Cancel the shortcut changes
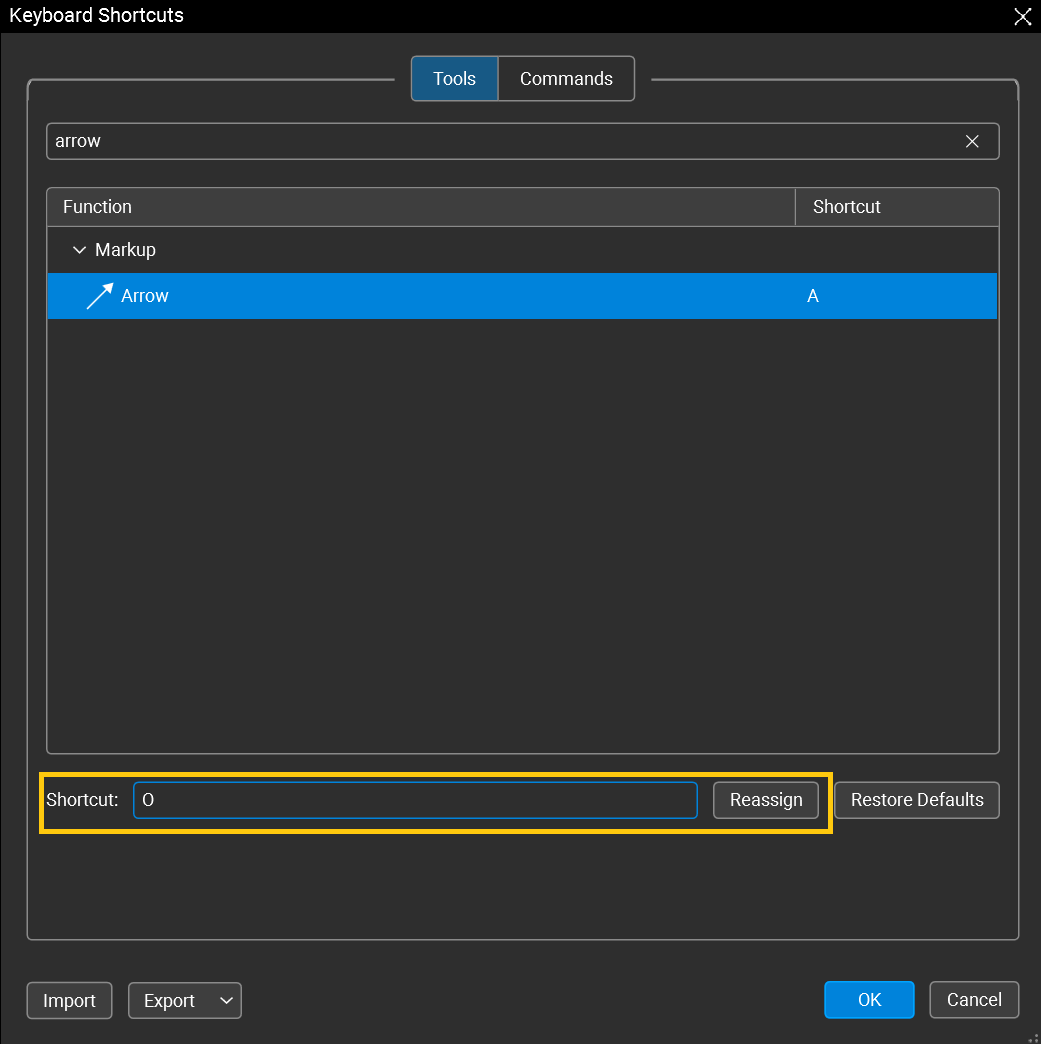 [x=973, y=999]
